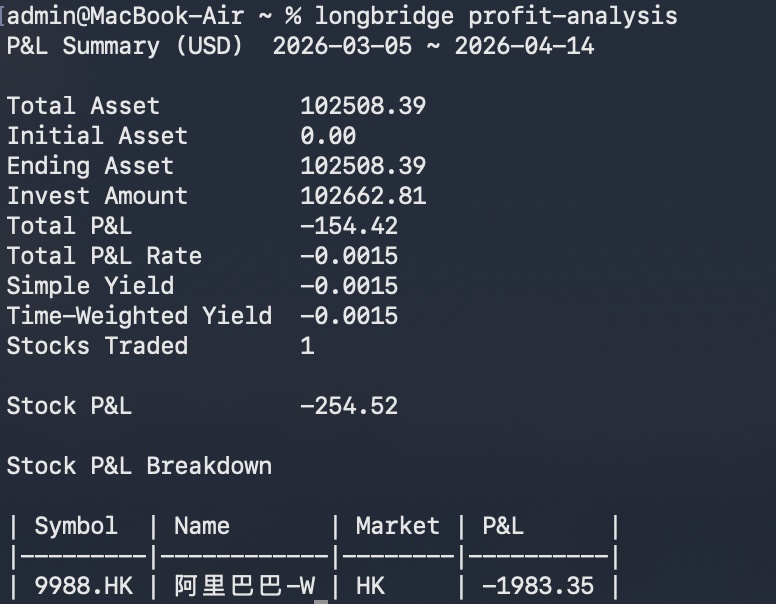Screen dimensions: 776x604
Task: Click the -1983.35 P&L cell
Action: pos(537,586)
